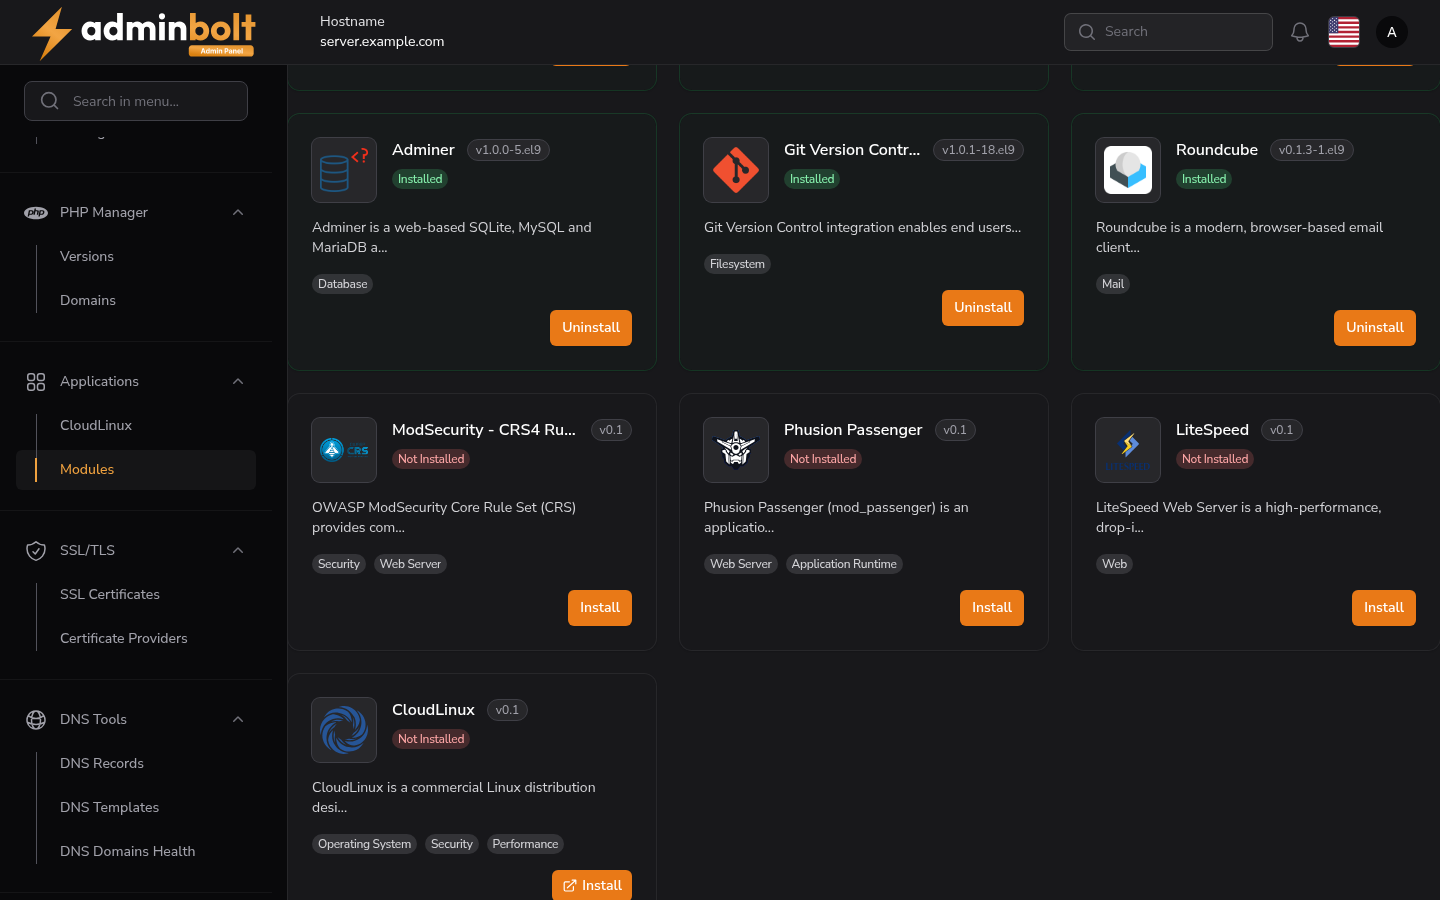Click the Adminer module title
Viewport: 1440px width, 900px height.
point(423,150)
